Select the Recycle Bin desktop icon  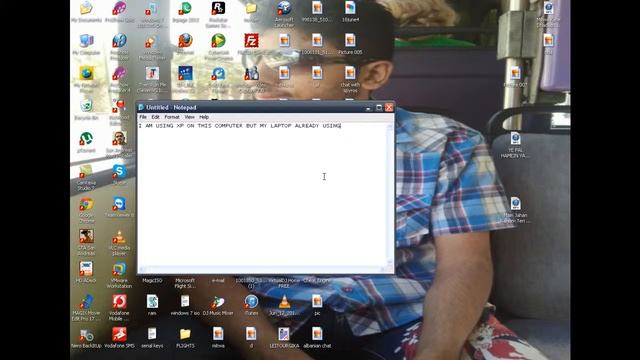pos(86,109)
